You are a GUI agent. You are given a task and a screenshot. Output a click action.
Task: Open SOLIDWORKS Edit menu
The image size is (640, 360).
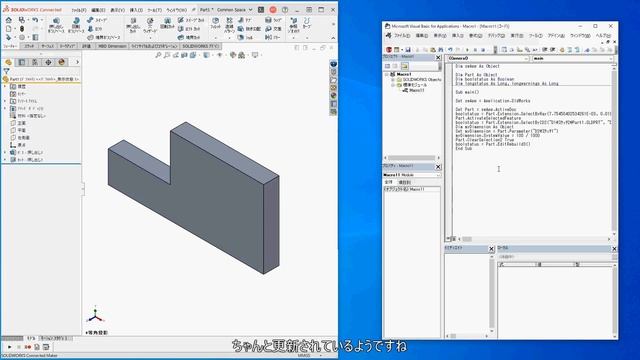(98, 10)
